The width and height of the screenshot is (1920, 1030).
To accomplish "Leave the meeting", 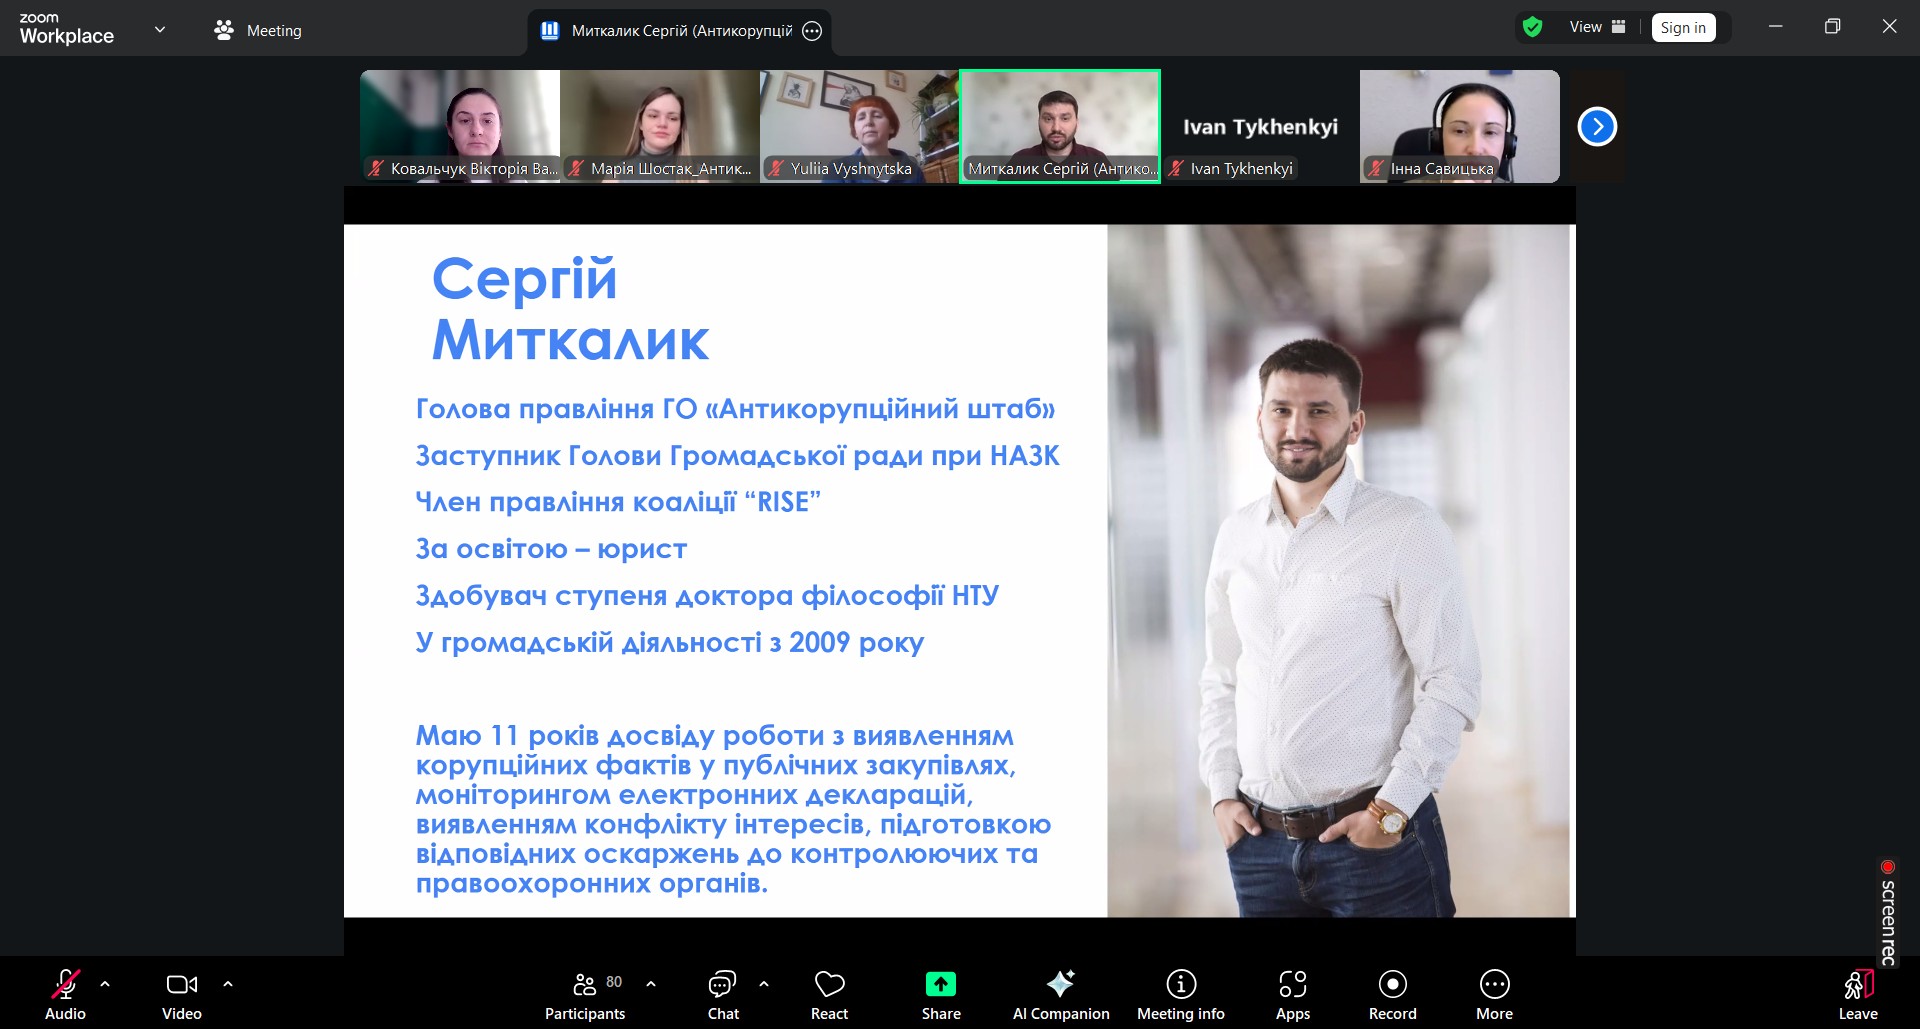I will tap(1857, 996).
